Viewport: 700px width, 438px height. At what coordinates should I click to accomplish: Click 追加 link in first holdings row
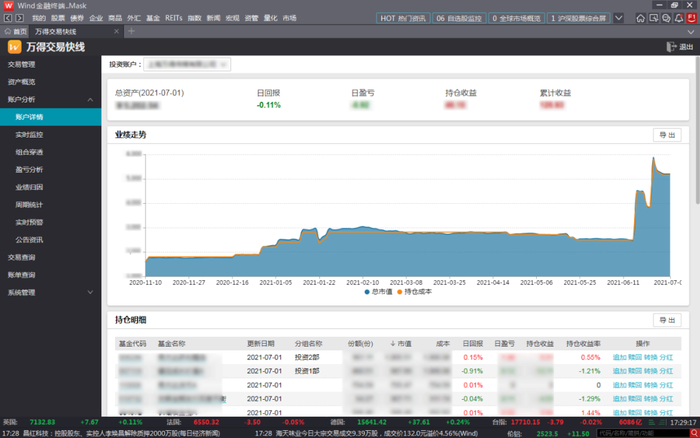[620, 357]
